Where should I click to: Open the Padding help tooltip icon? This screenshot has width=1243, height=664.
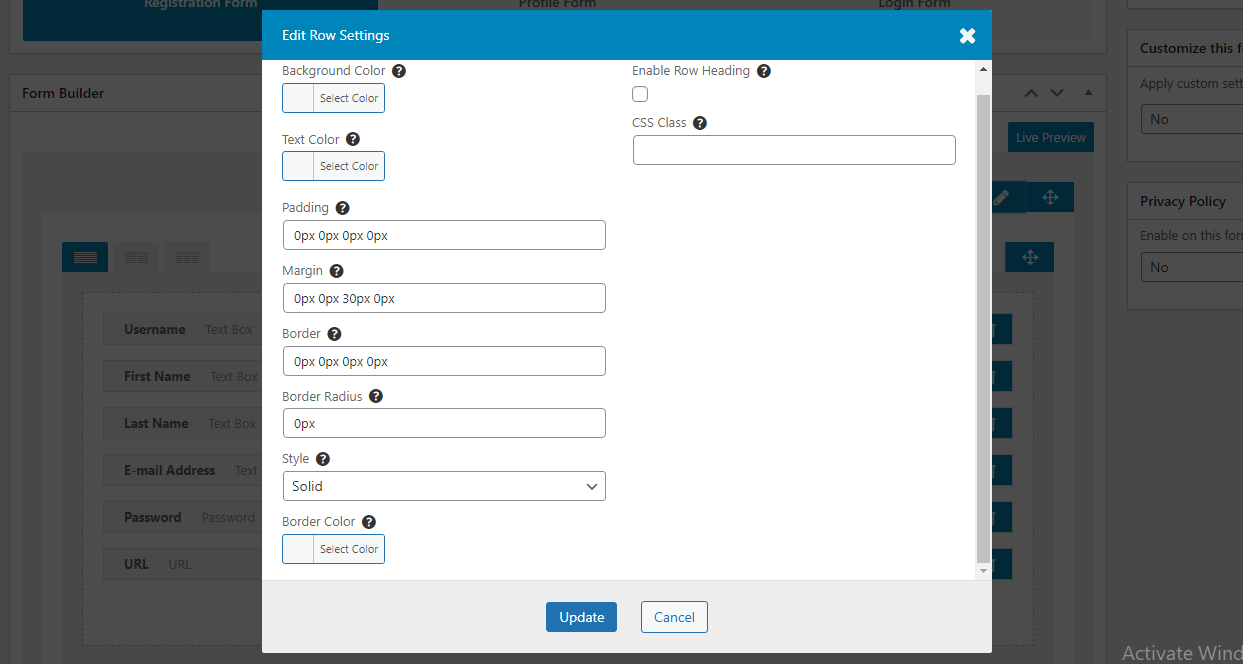[x=342, y=207]
